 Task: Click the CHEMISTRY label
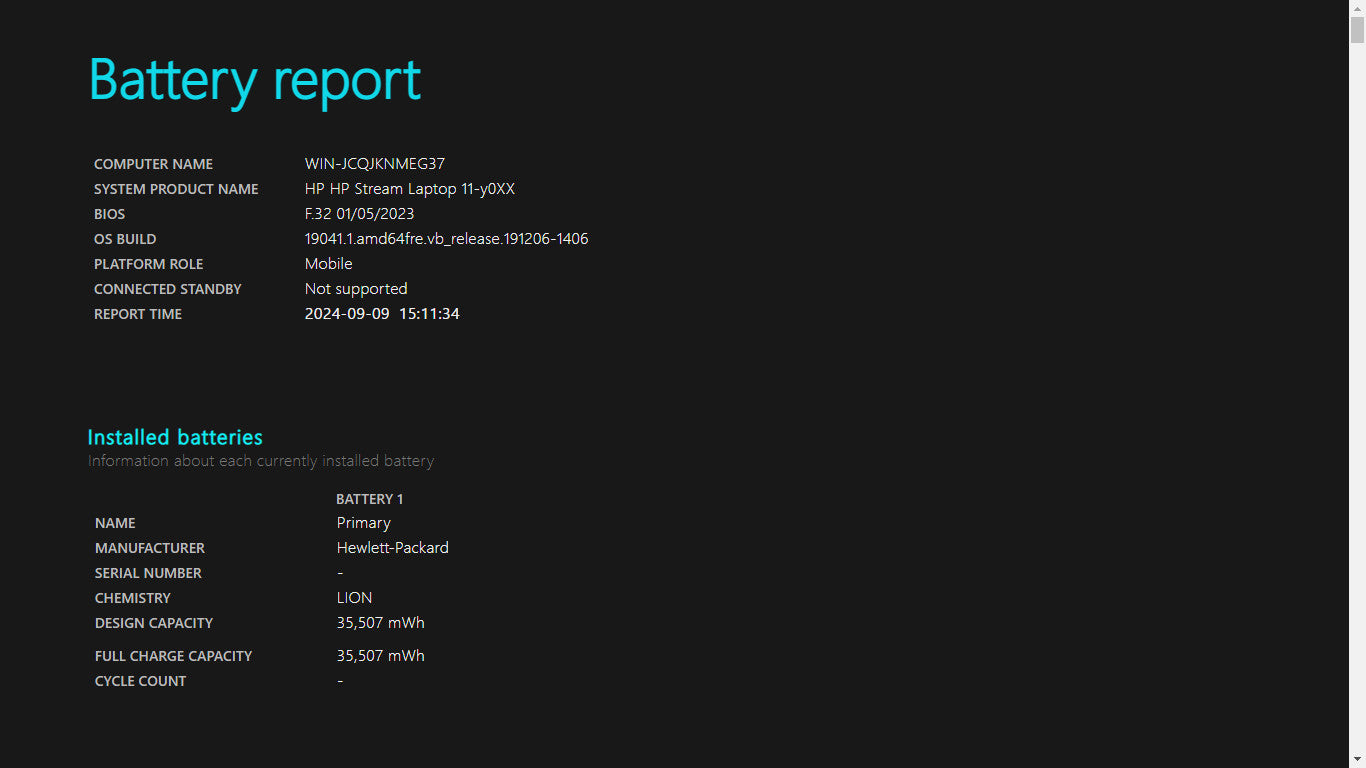coord(133,598)
